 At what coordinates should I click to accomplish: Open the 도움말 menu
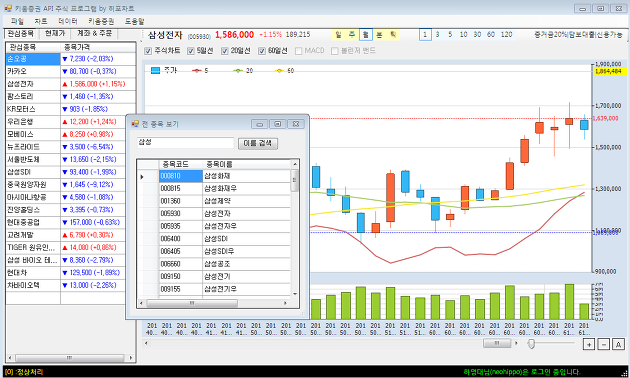click(134, 21)
